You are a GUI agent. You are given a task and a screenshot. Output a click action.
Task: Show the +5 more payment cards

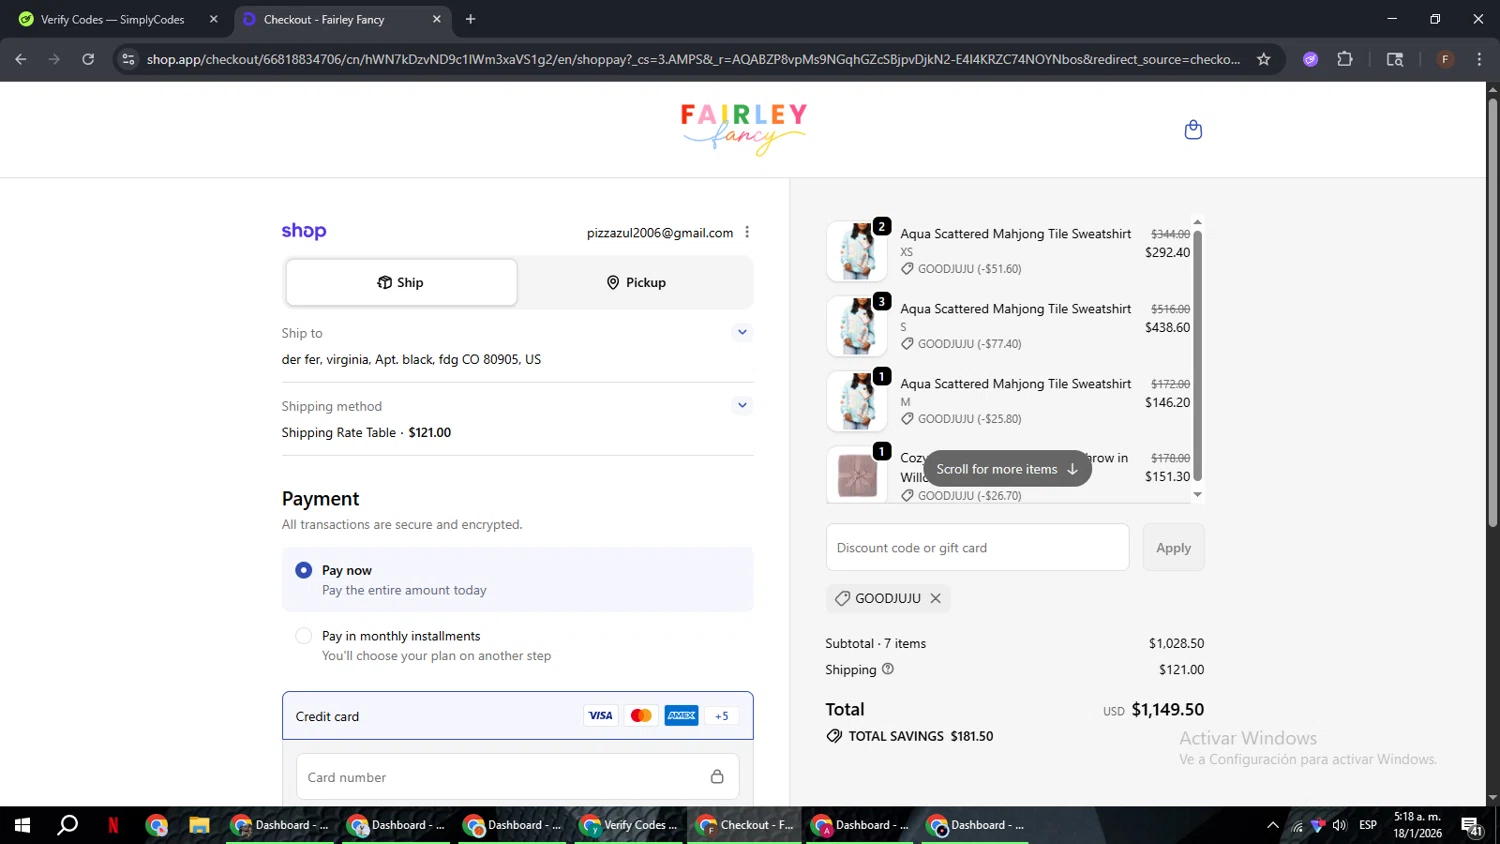pos(722,715)
